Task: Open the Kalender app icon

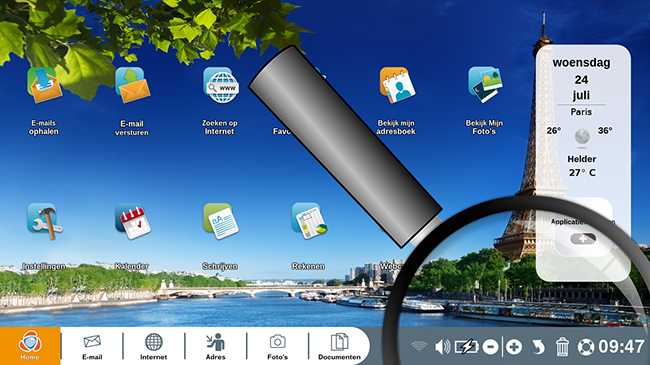Action: [x=133, y=221]
